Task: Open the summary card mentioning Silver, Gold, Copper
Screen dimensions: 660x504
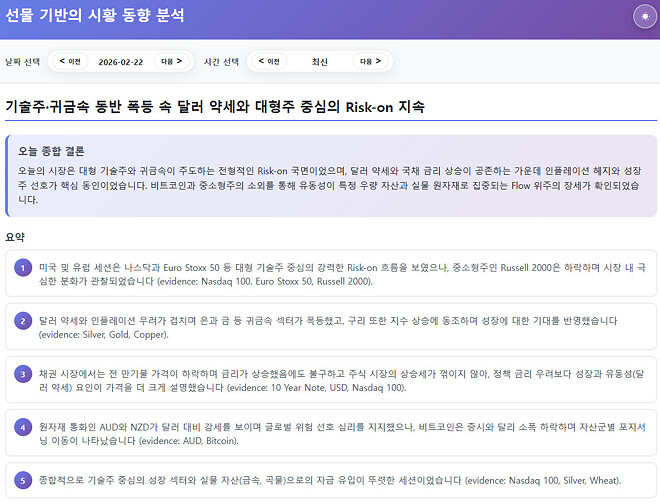Action: click(331, 327)
